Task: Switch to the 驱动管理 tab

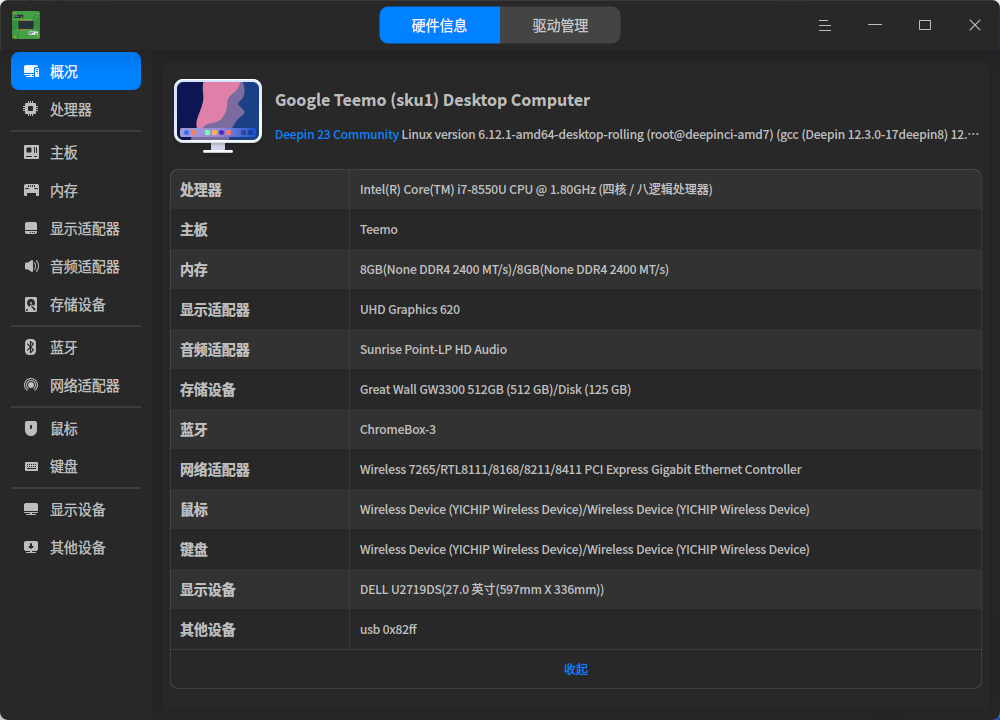Action: pos(560,25)
